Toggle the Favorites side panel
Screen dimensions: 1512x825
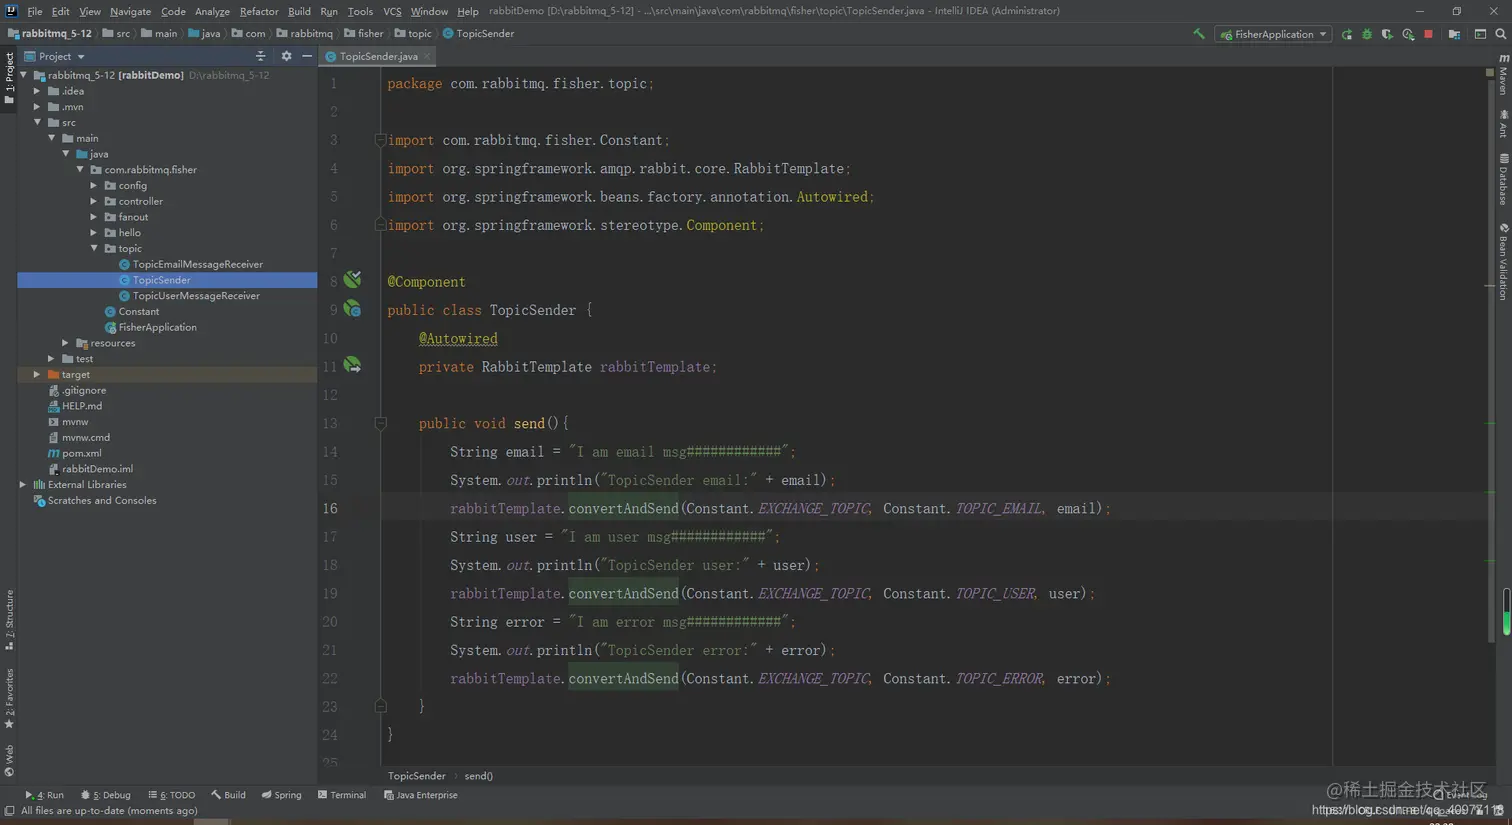click(9, 698)
